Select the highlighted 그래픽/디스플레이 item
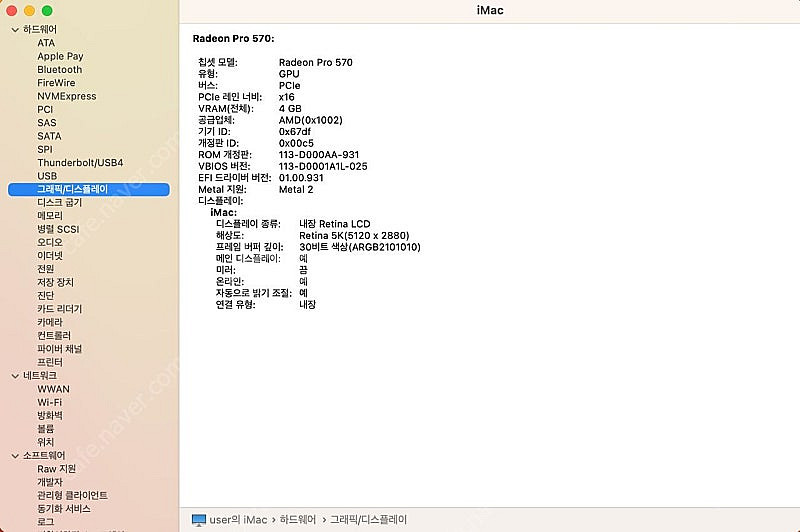The image size is (800, 532). [89, 189]
